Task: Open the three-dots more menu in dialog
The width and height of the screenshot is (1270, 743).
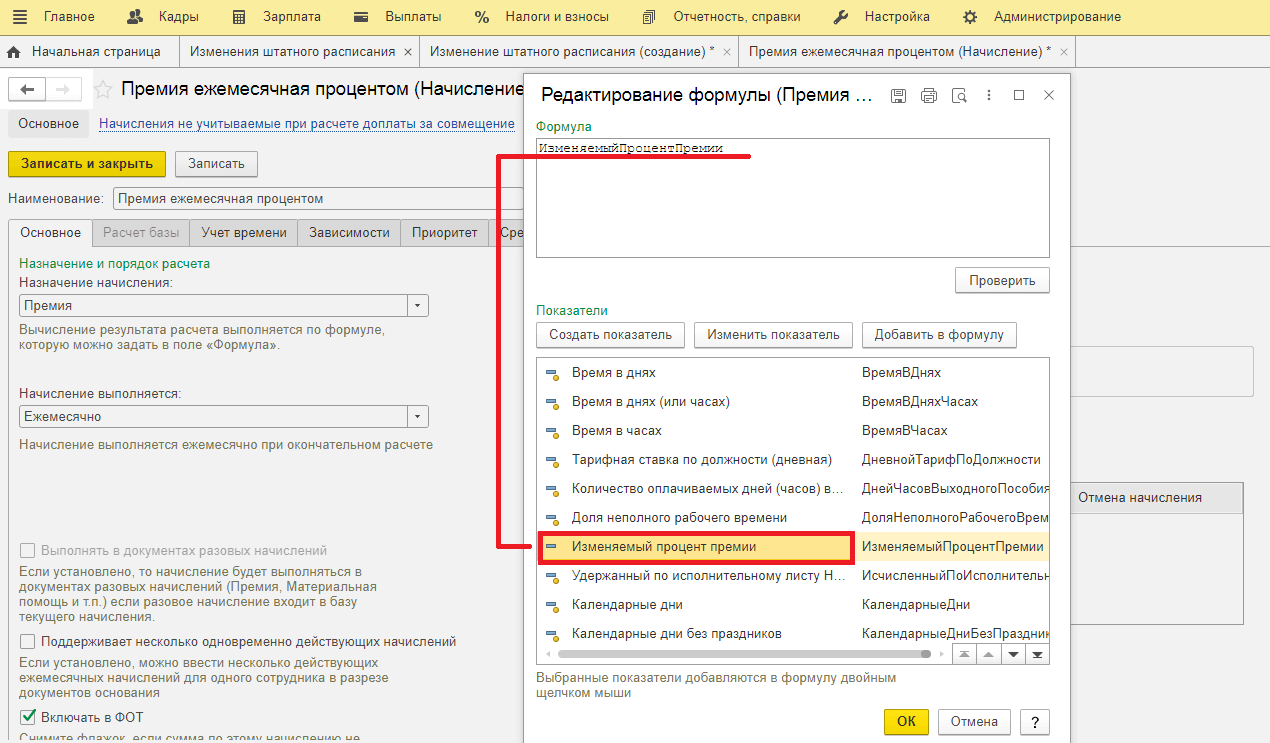Action: [x=989, y=95]
